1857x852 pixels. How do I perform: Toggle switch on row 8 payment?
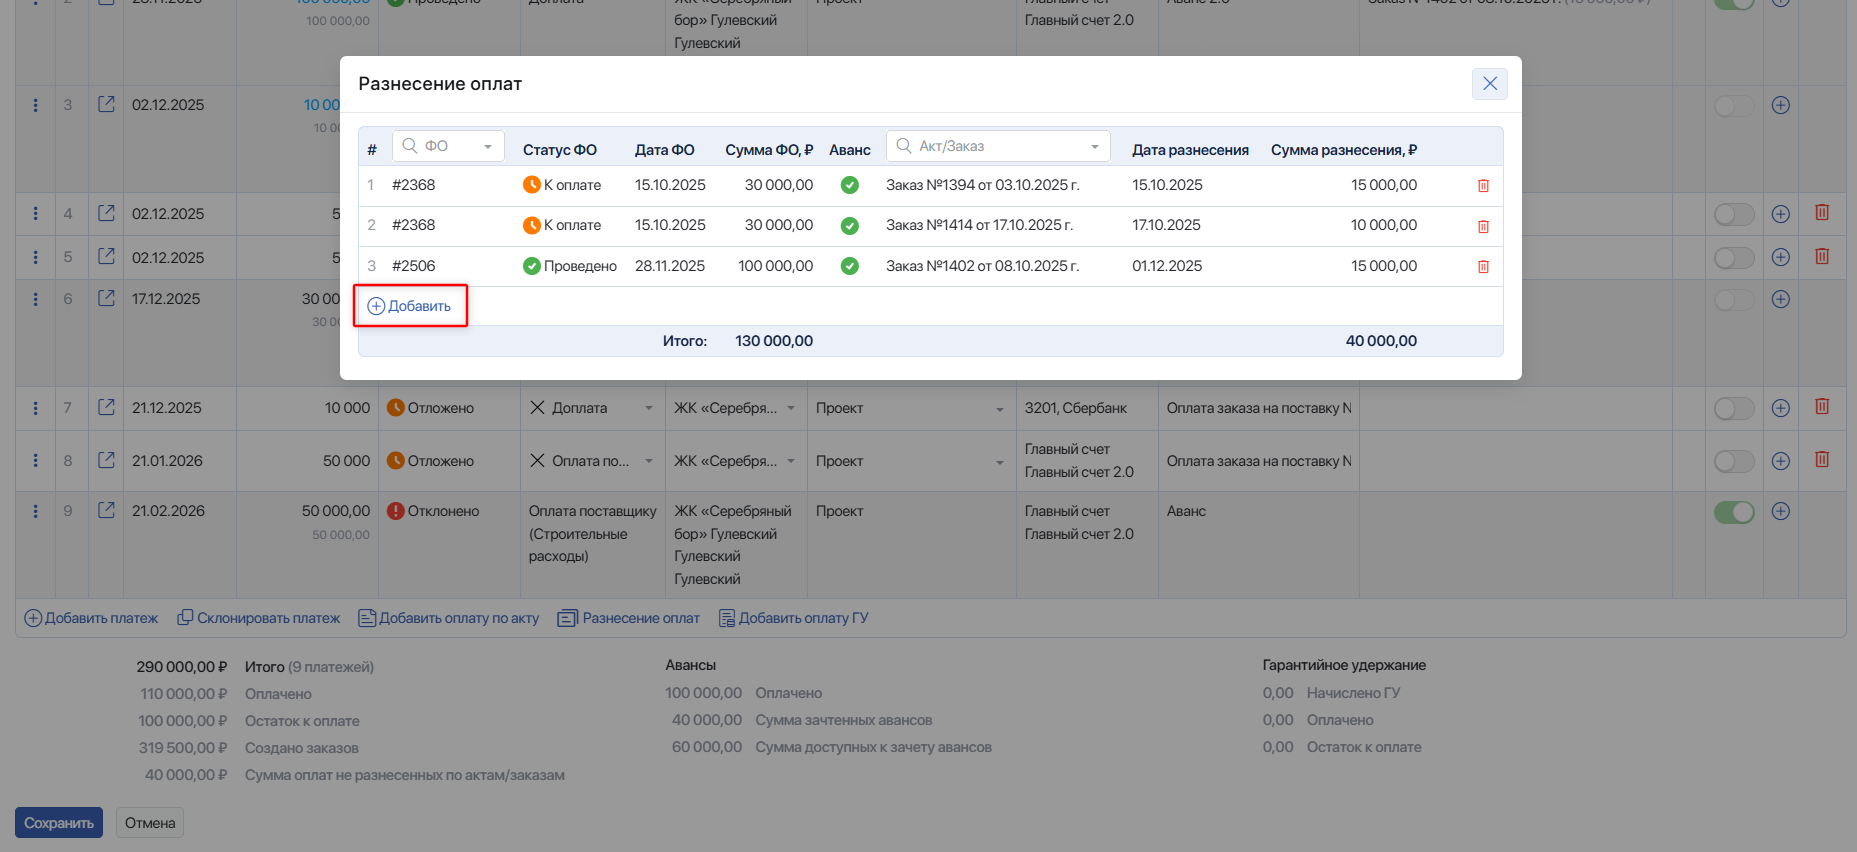point(1734,461)
